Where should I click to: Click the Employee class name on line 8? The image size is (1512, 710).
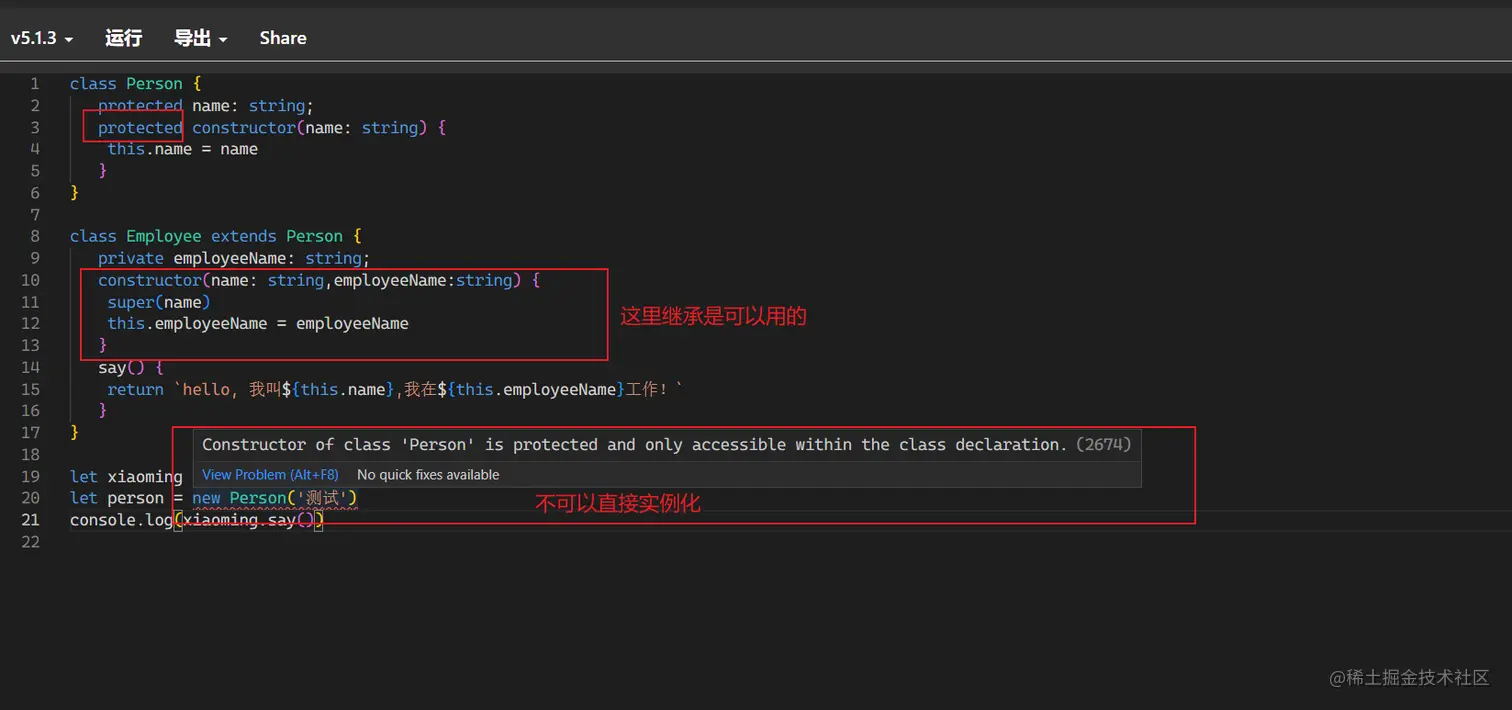pyautogui.click(x=163, y=236)
